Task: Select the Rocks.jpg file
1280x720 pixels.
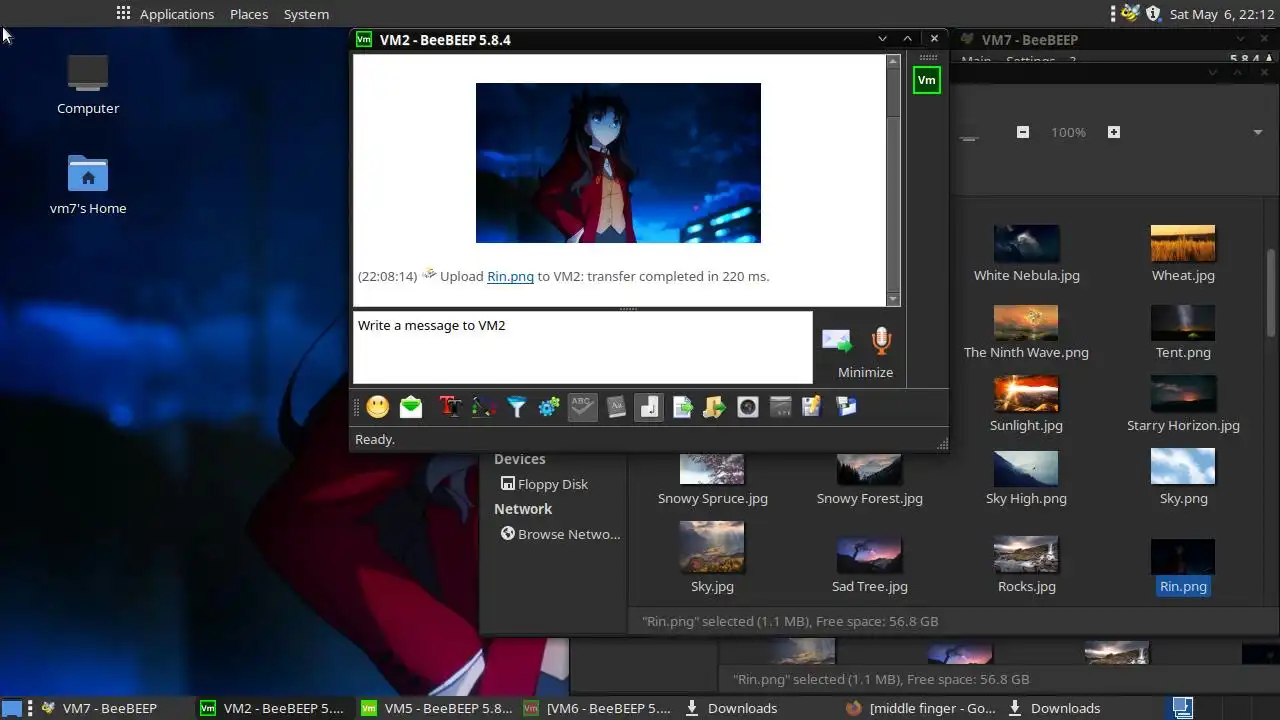Action: pos(1026,566)
